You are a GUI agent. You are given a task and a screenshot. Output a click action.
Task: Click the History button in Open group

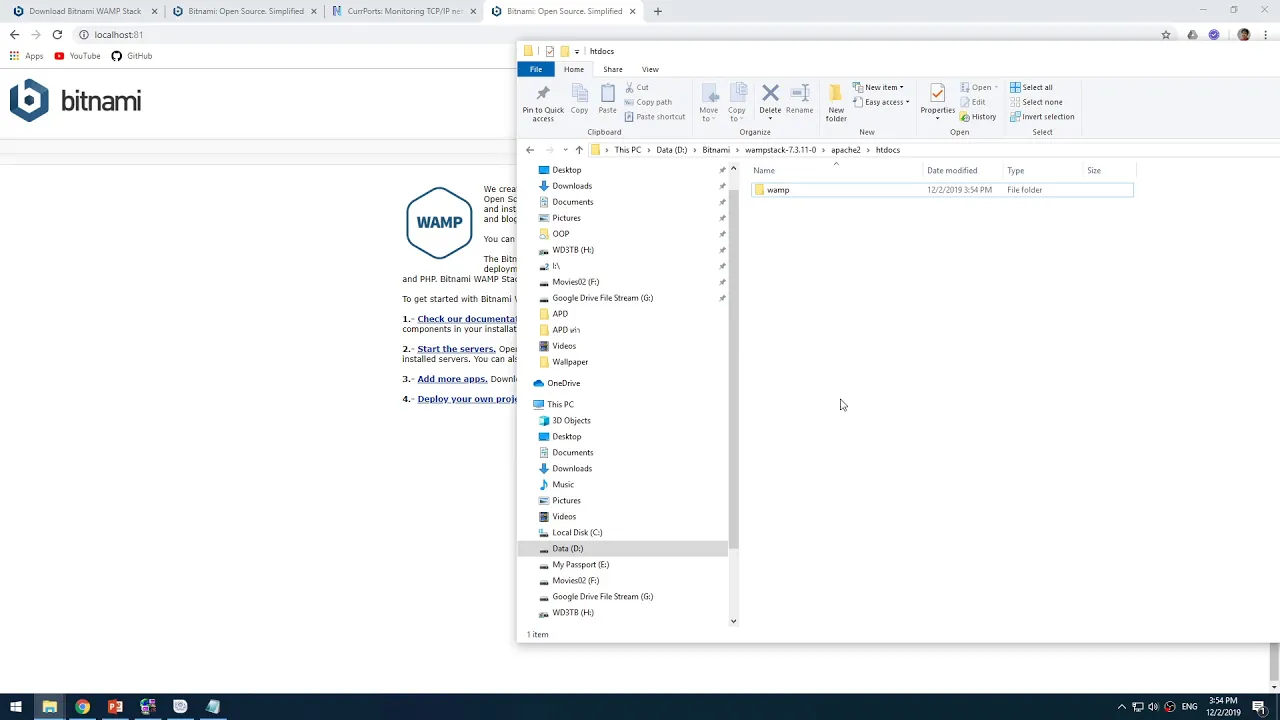(978, 117)
